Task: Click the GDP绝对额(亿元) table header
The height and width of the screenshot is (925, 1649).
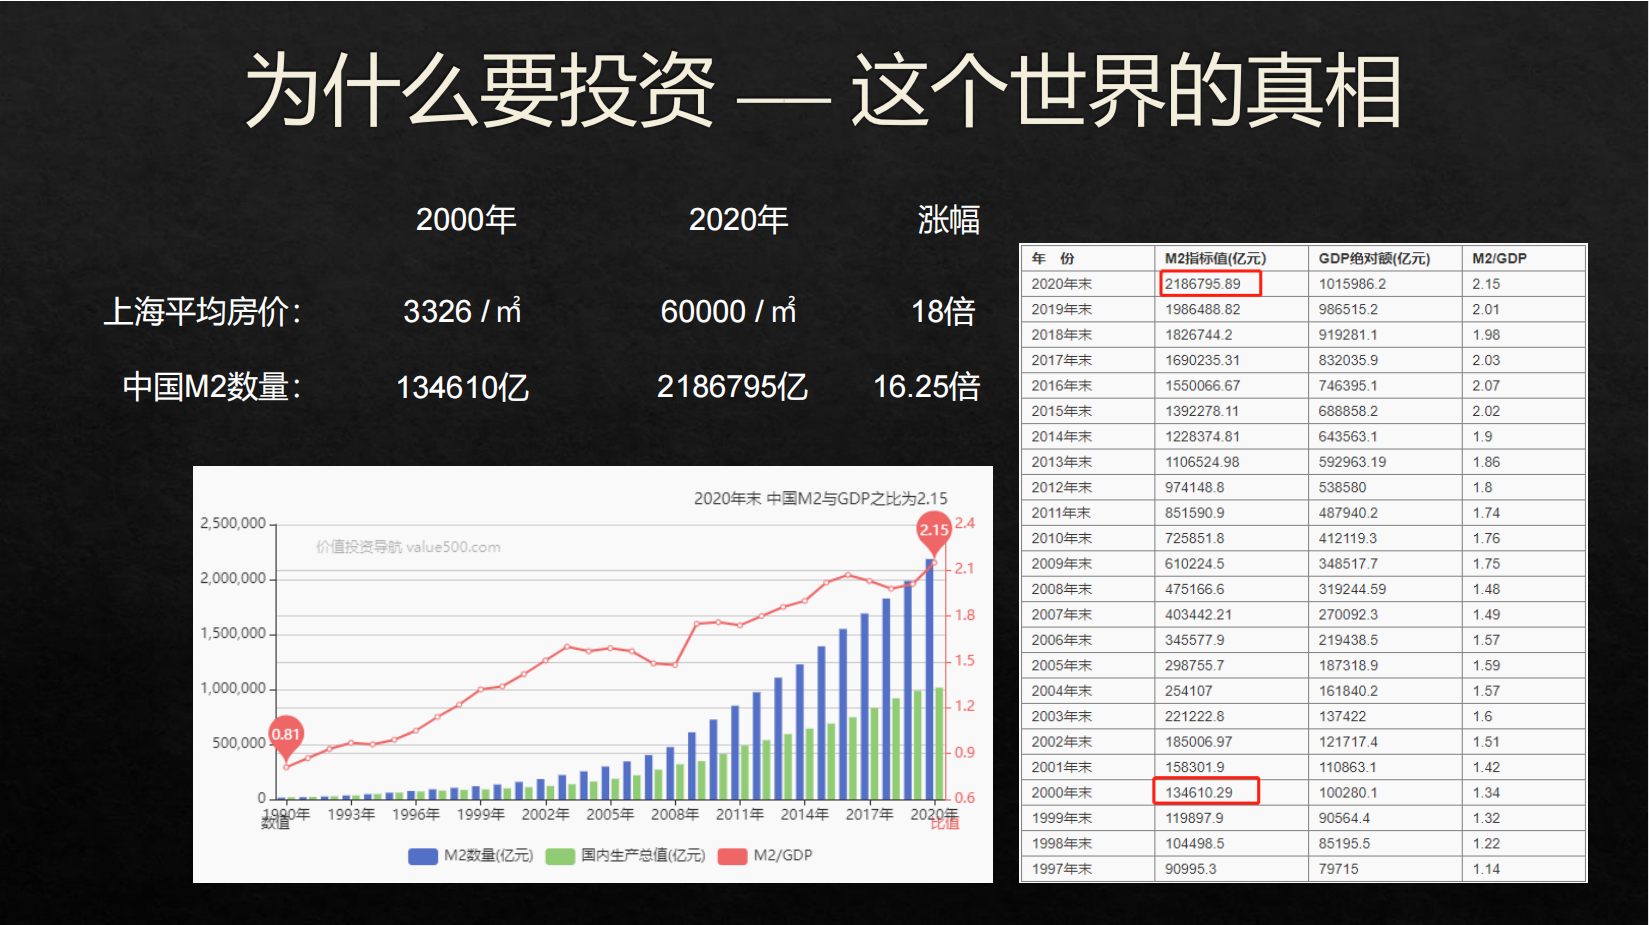Action: 1374,258
